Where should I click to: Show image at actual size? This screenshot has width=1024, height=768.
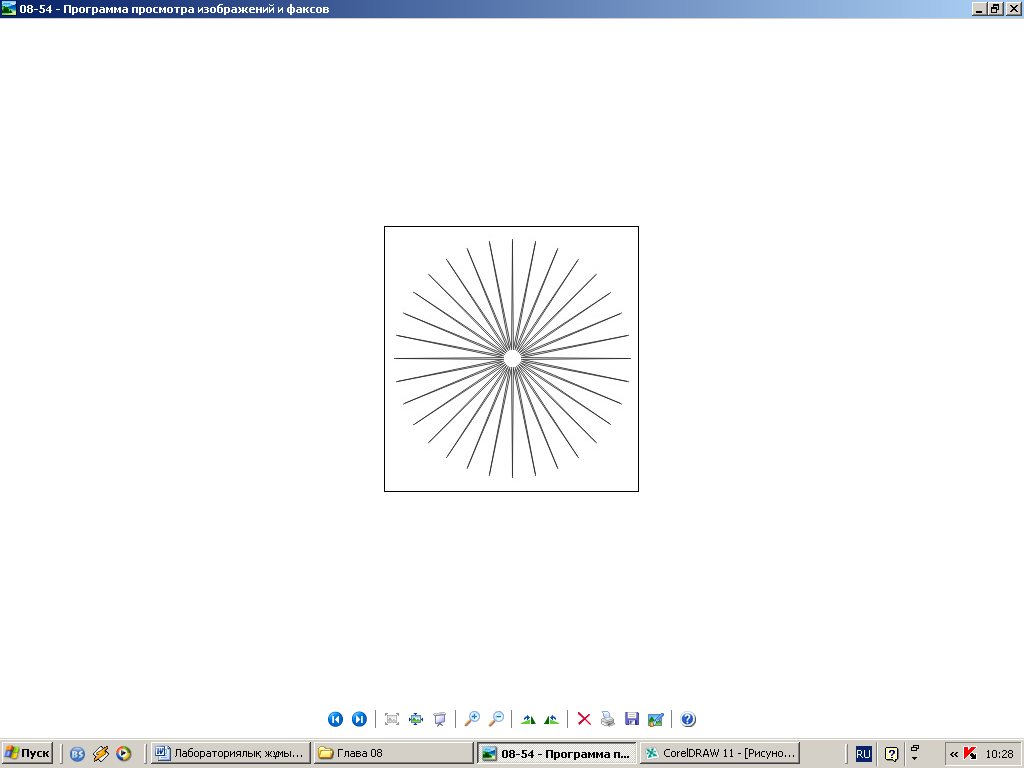416,719
